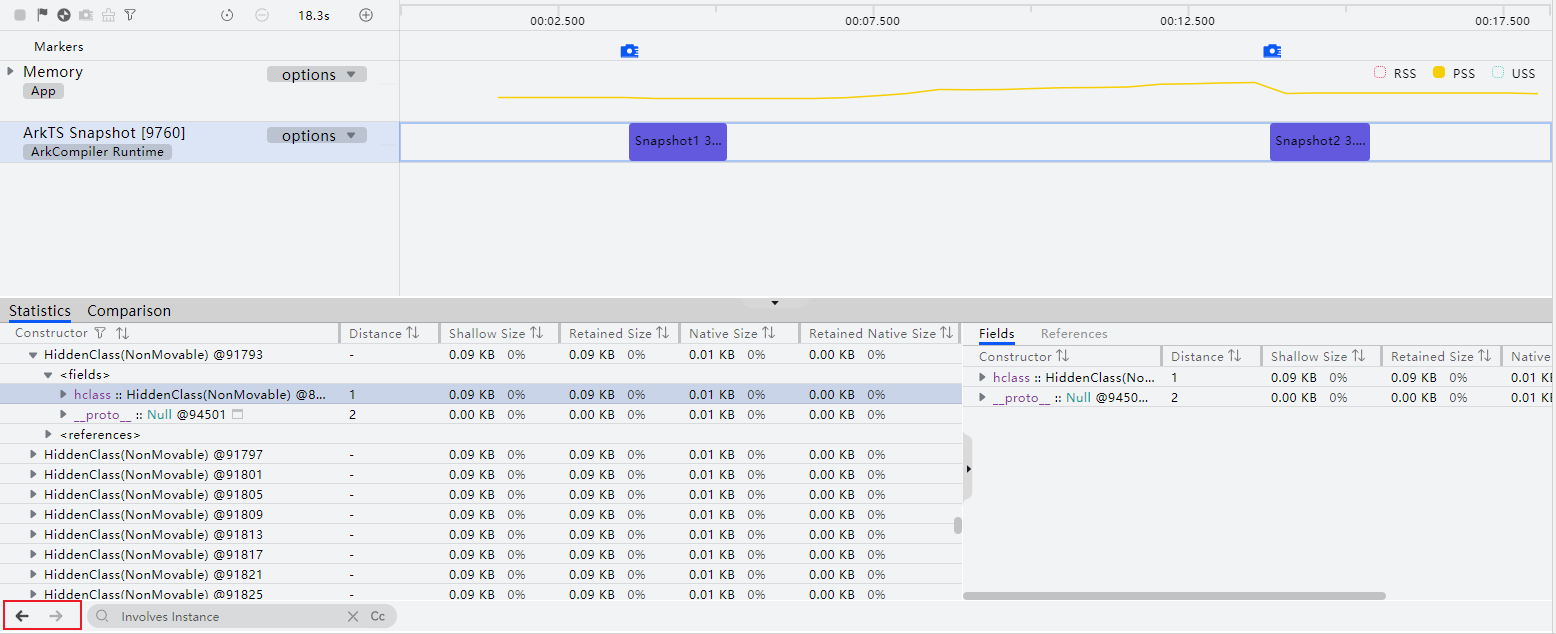Reset the timeline zoom with circular arrow
The width and height of the screenshot is (1556, 634).
pyautogui.click(x=227, y=15)
